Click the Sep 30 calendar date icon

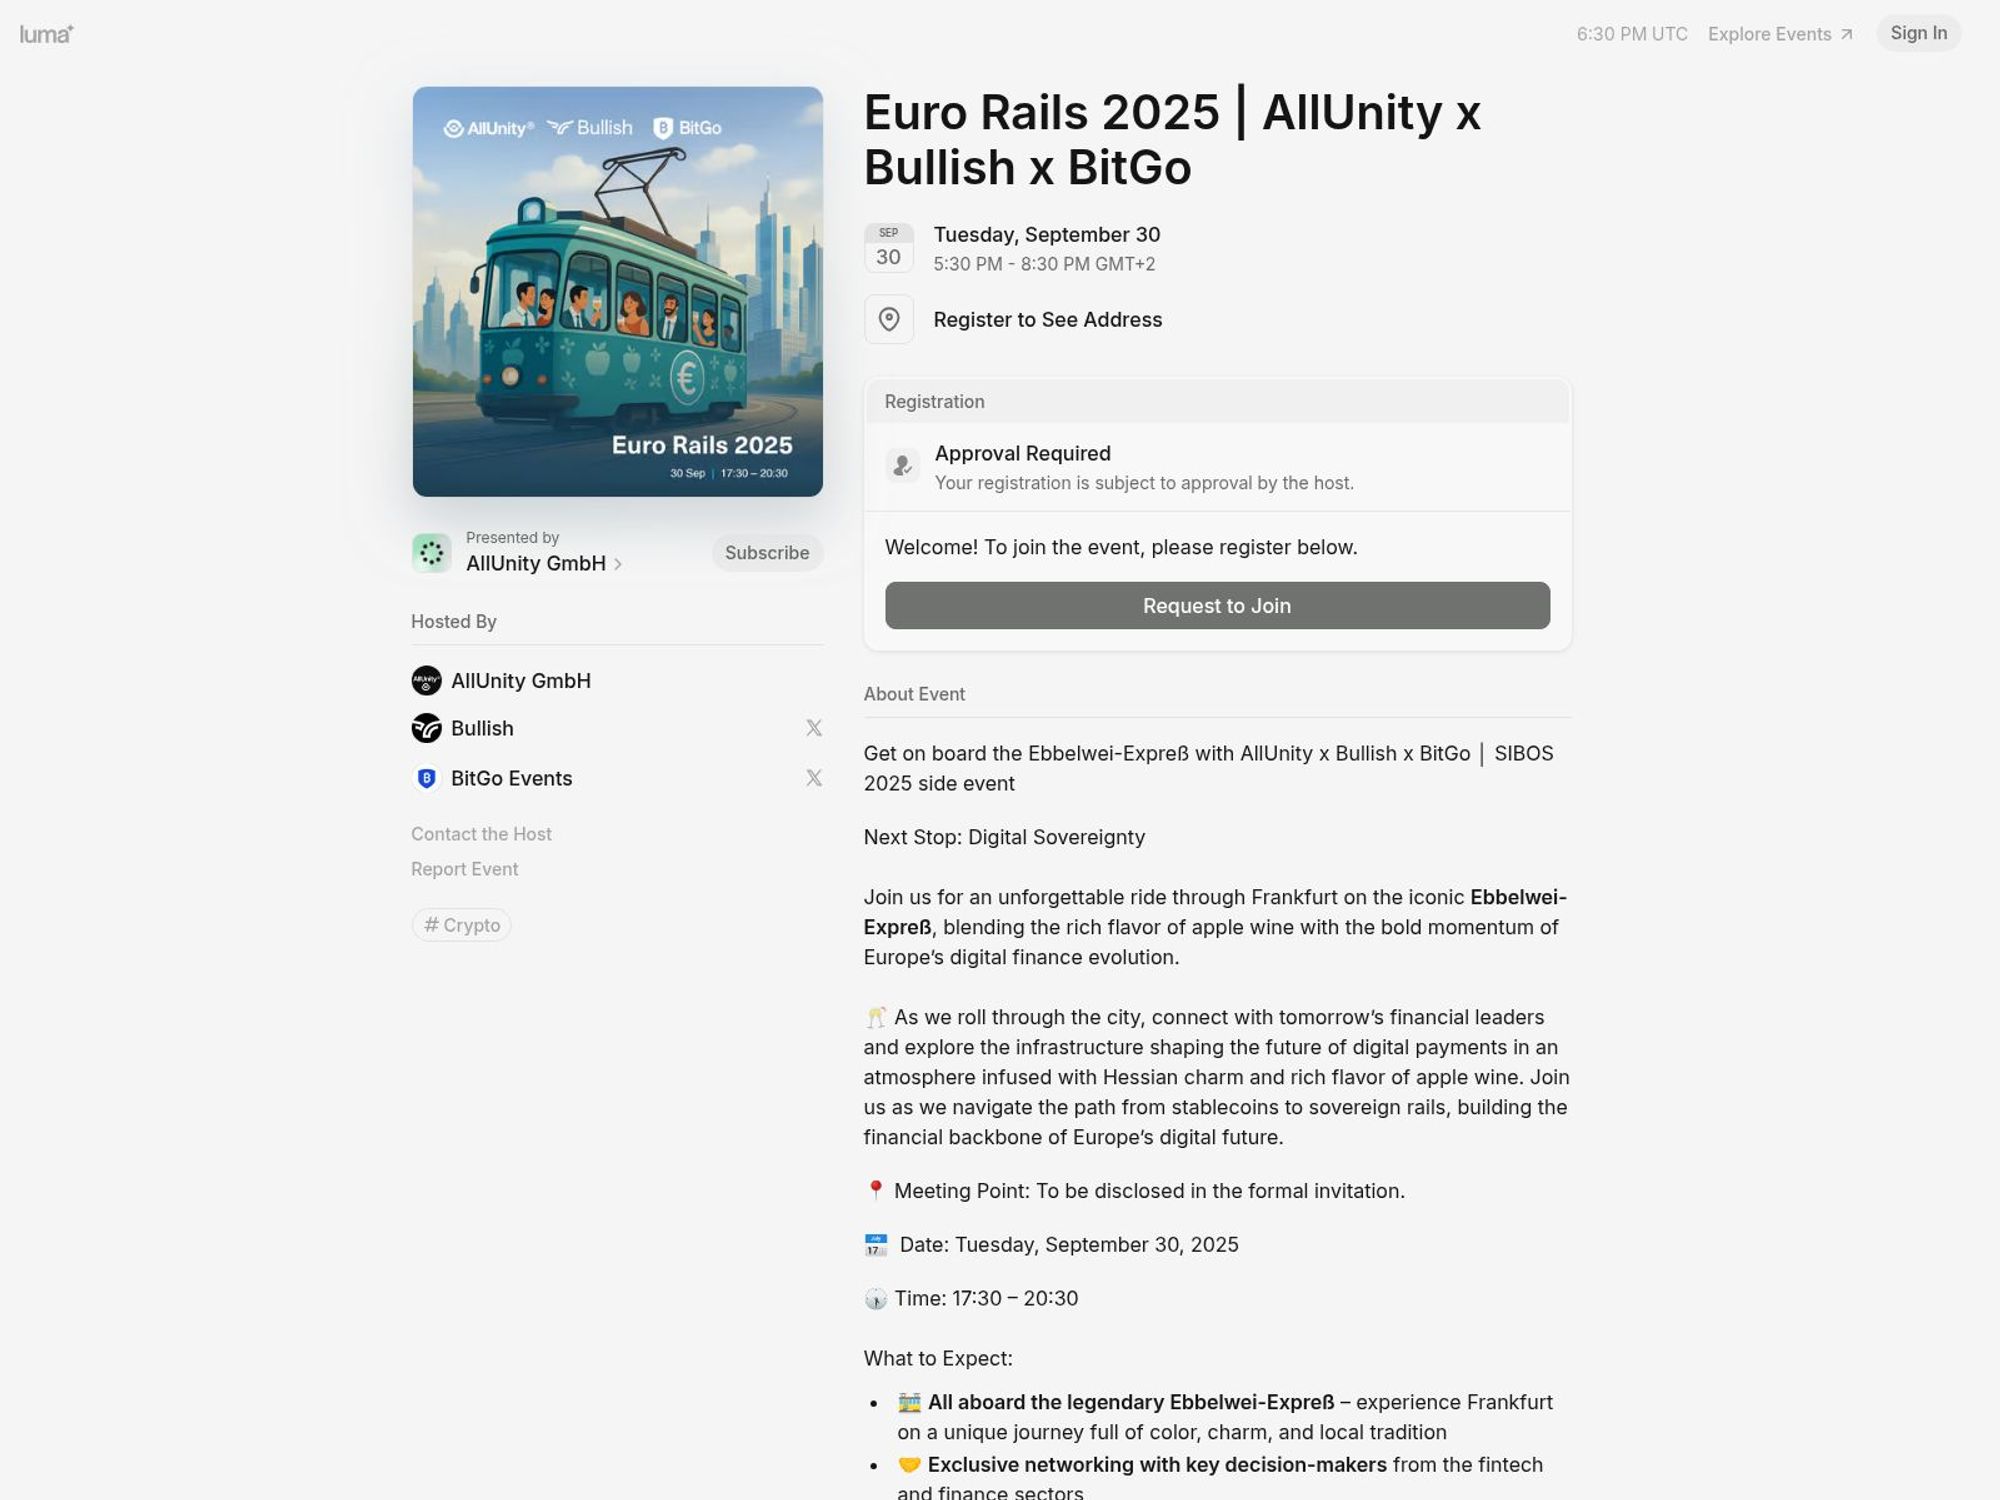pyautogui.click(x=888, y=248)
